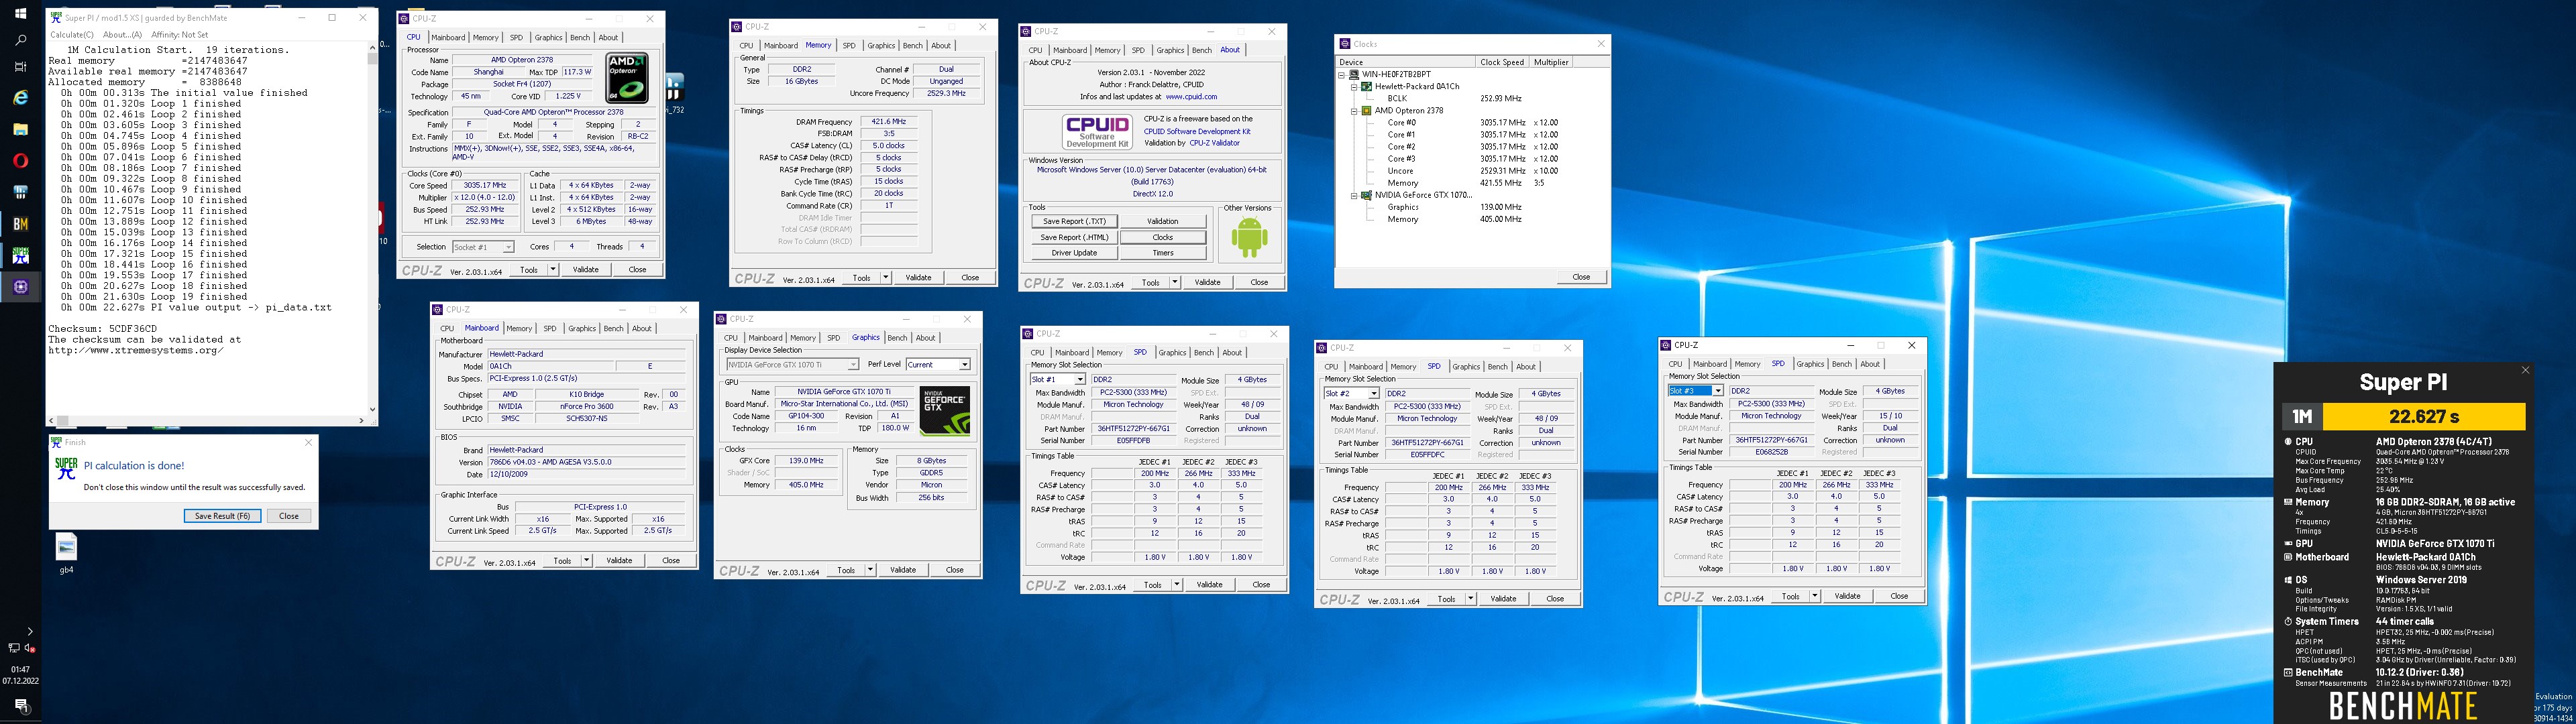Open Mainboard tab in CPU-Z About window
The image size is (2576, 724).
pos(1069,50)
